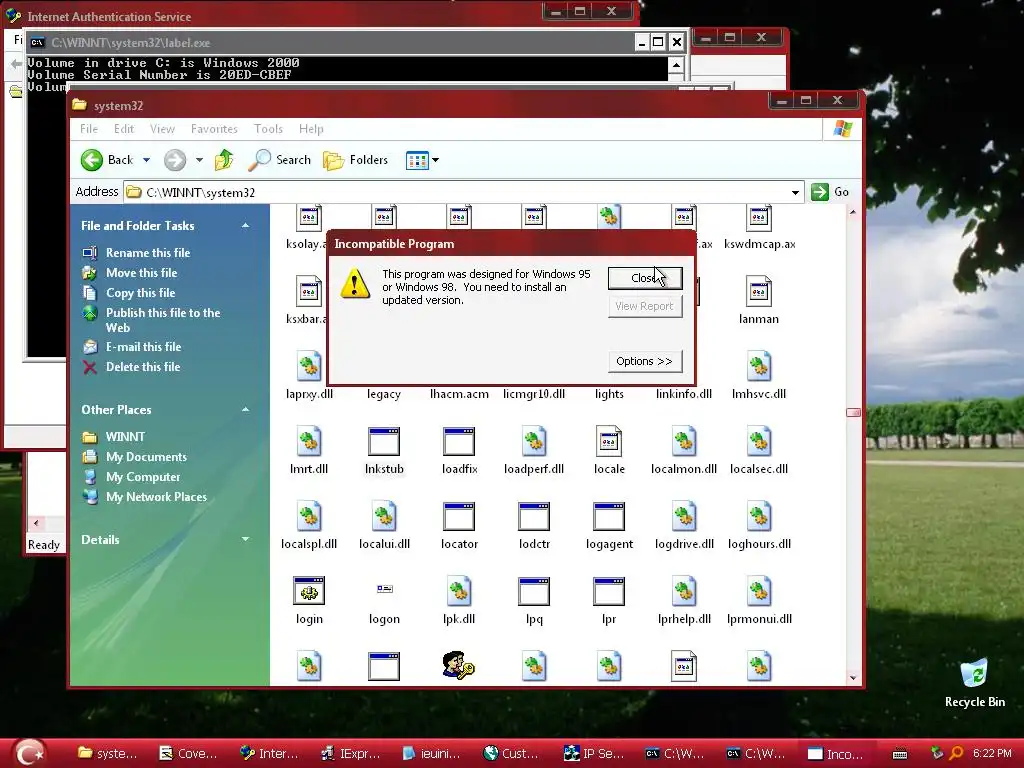
Task: Select the loghours.dll file icon
Action: tap(759, 517)
